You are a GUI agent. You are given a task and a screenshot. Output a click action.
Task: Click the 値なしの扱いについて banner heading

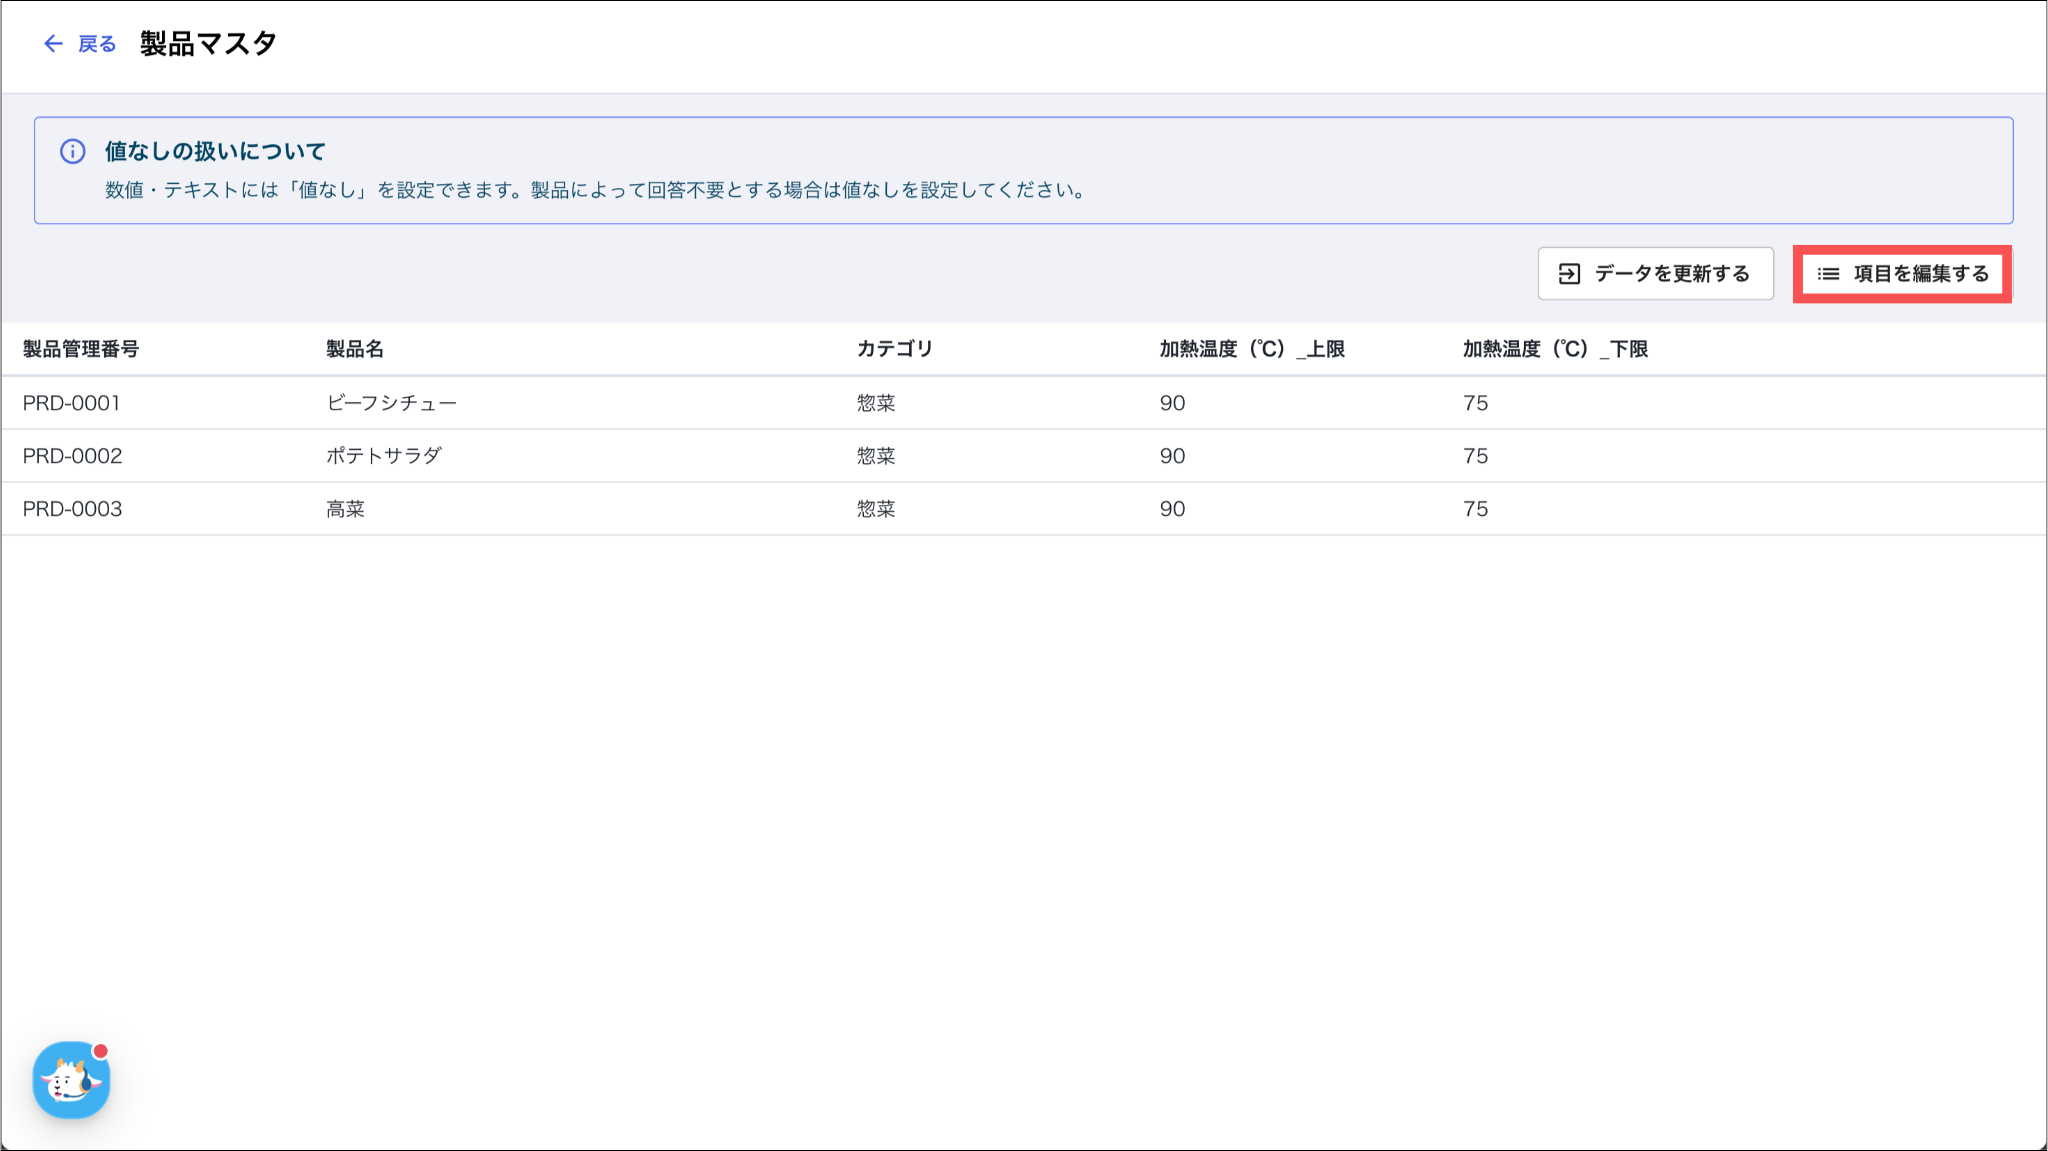pos(215,151)
